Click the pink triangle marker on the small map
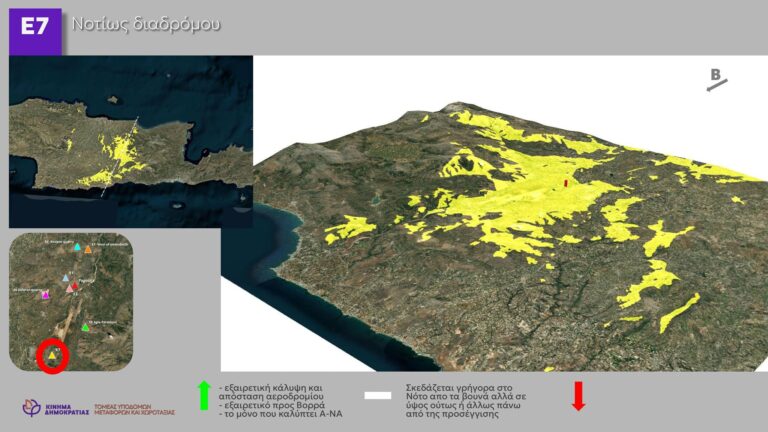Viewport: 768px width, 432px height. 70,288
